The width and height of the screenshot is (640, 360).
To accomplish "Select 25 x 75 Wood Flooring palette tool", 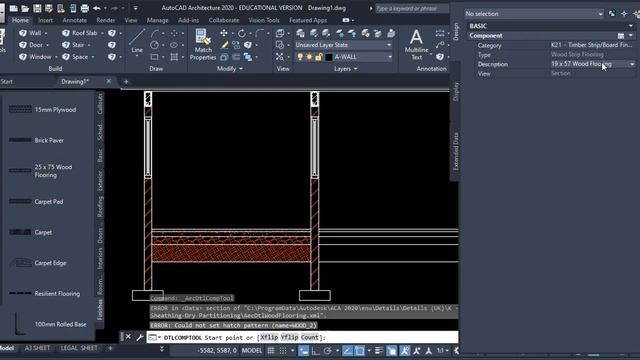I will (41, 171).
